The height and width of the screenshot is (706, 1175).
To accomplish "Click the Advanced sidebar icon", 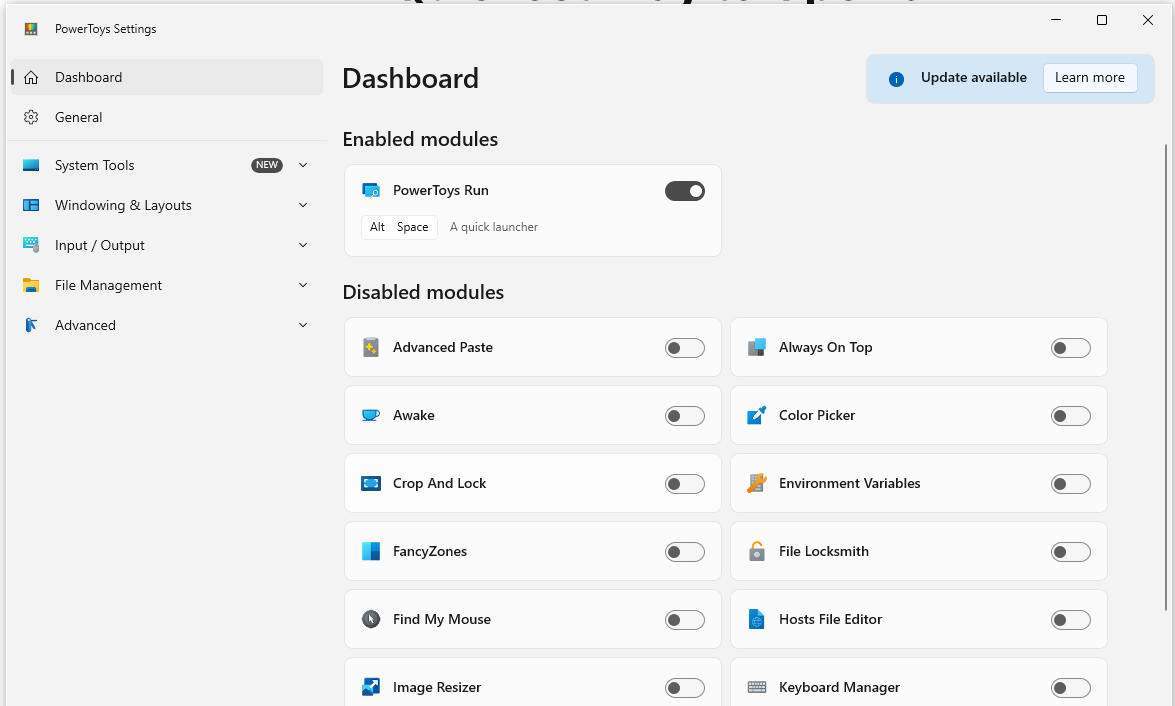I will click(31, 325).
